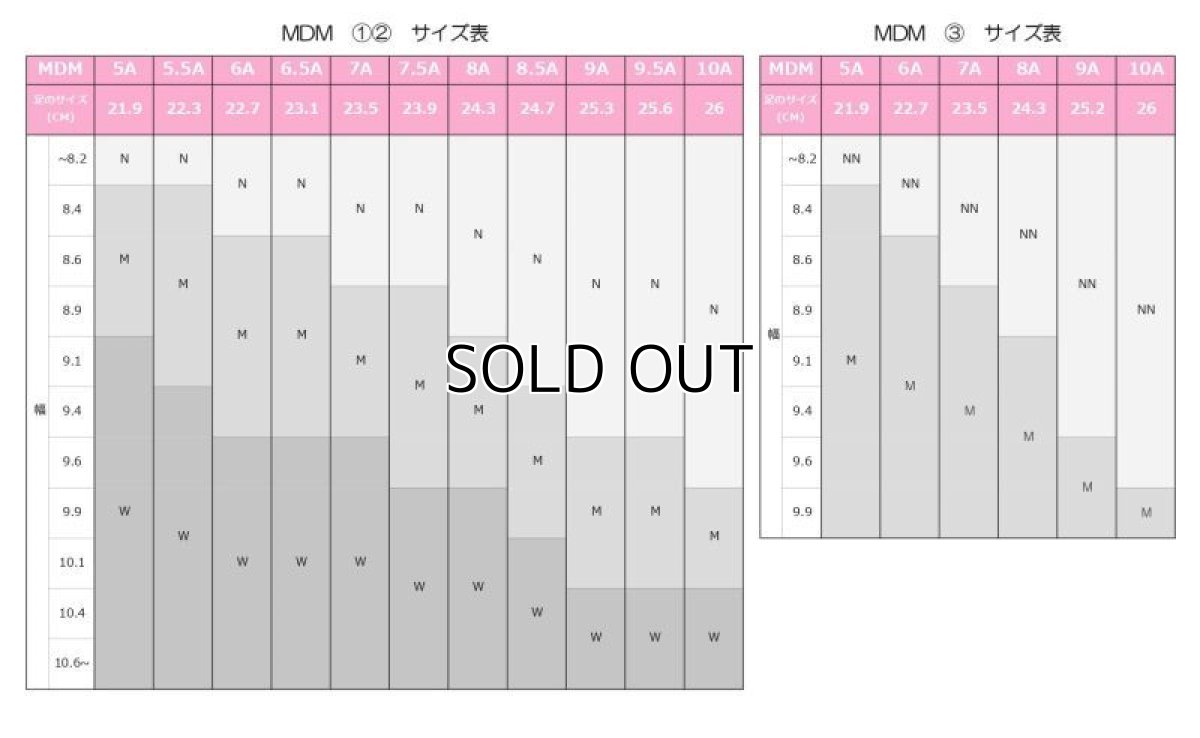Select the 5.5A column header
This screenshot has width=1200, height=738.
[x=183, y=70]
